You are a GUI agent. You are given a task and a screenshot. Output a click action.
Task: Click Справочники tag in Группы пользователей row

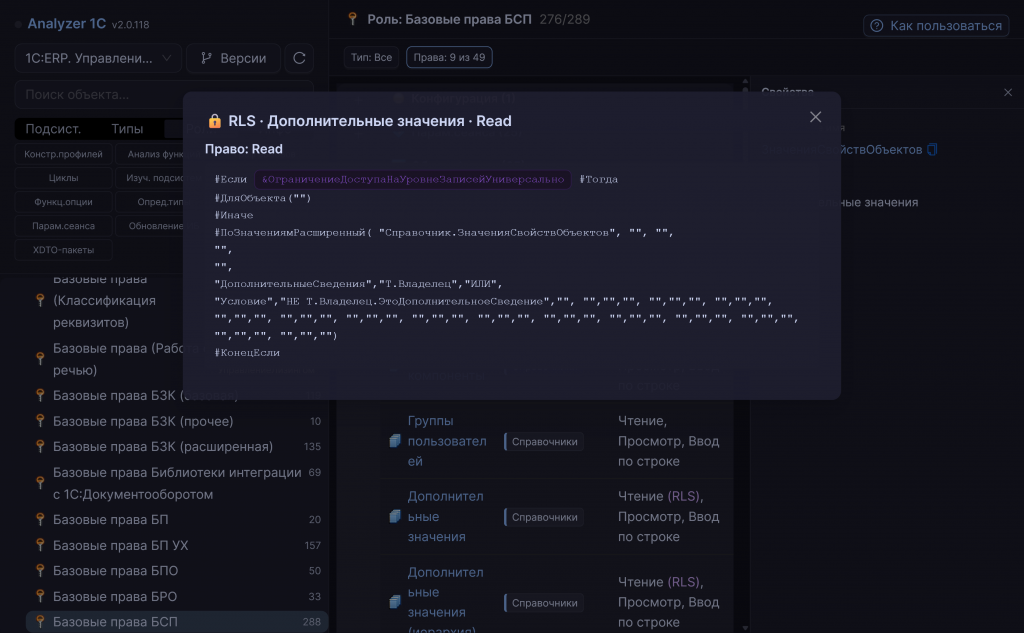coord(544,442)
